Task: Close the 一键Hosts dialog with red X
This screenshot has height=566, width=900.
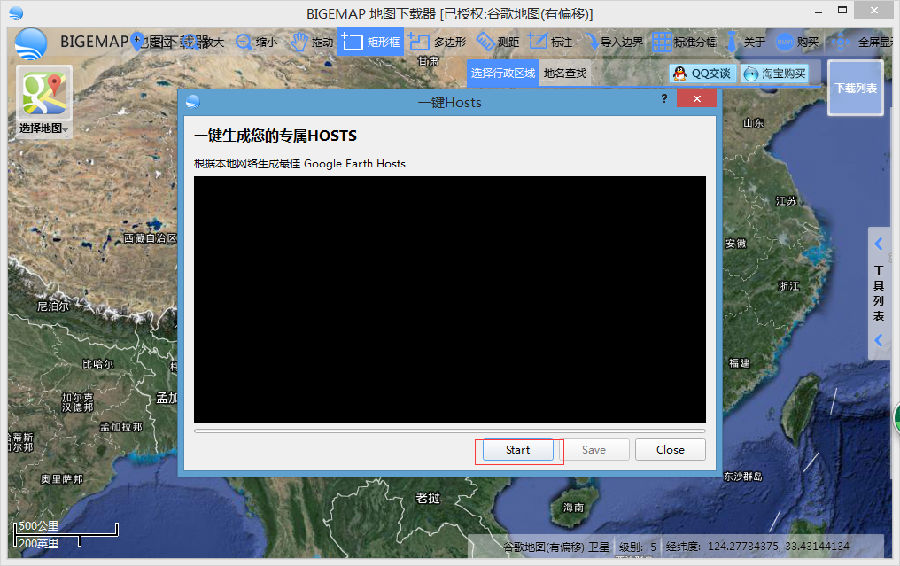Action: tap(697, 99)
